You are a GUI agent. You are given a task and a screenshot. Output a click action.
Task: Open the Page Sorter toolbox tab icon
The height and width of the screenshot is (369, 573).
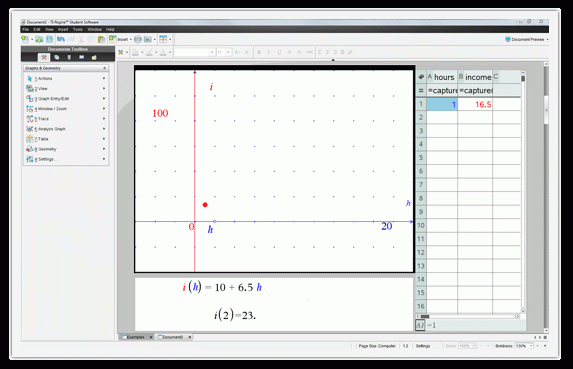pos(56,57)
